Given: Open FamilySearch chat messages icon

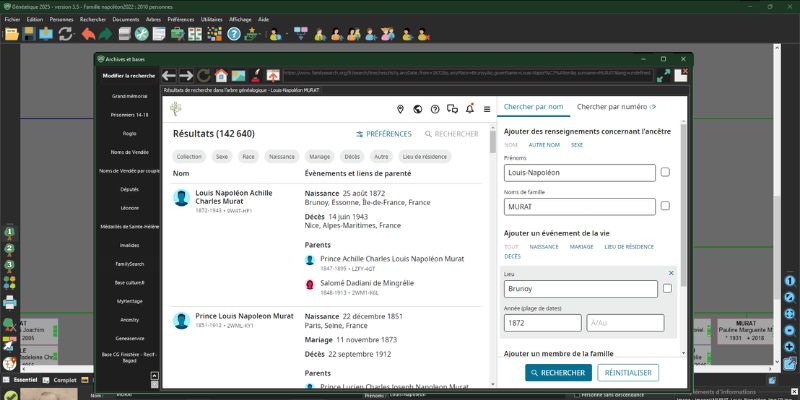Looking at the screenshot, I should tap(453, 109).
